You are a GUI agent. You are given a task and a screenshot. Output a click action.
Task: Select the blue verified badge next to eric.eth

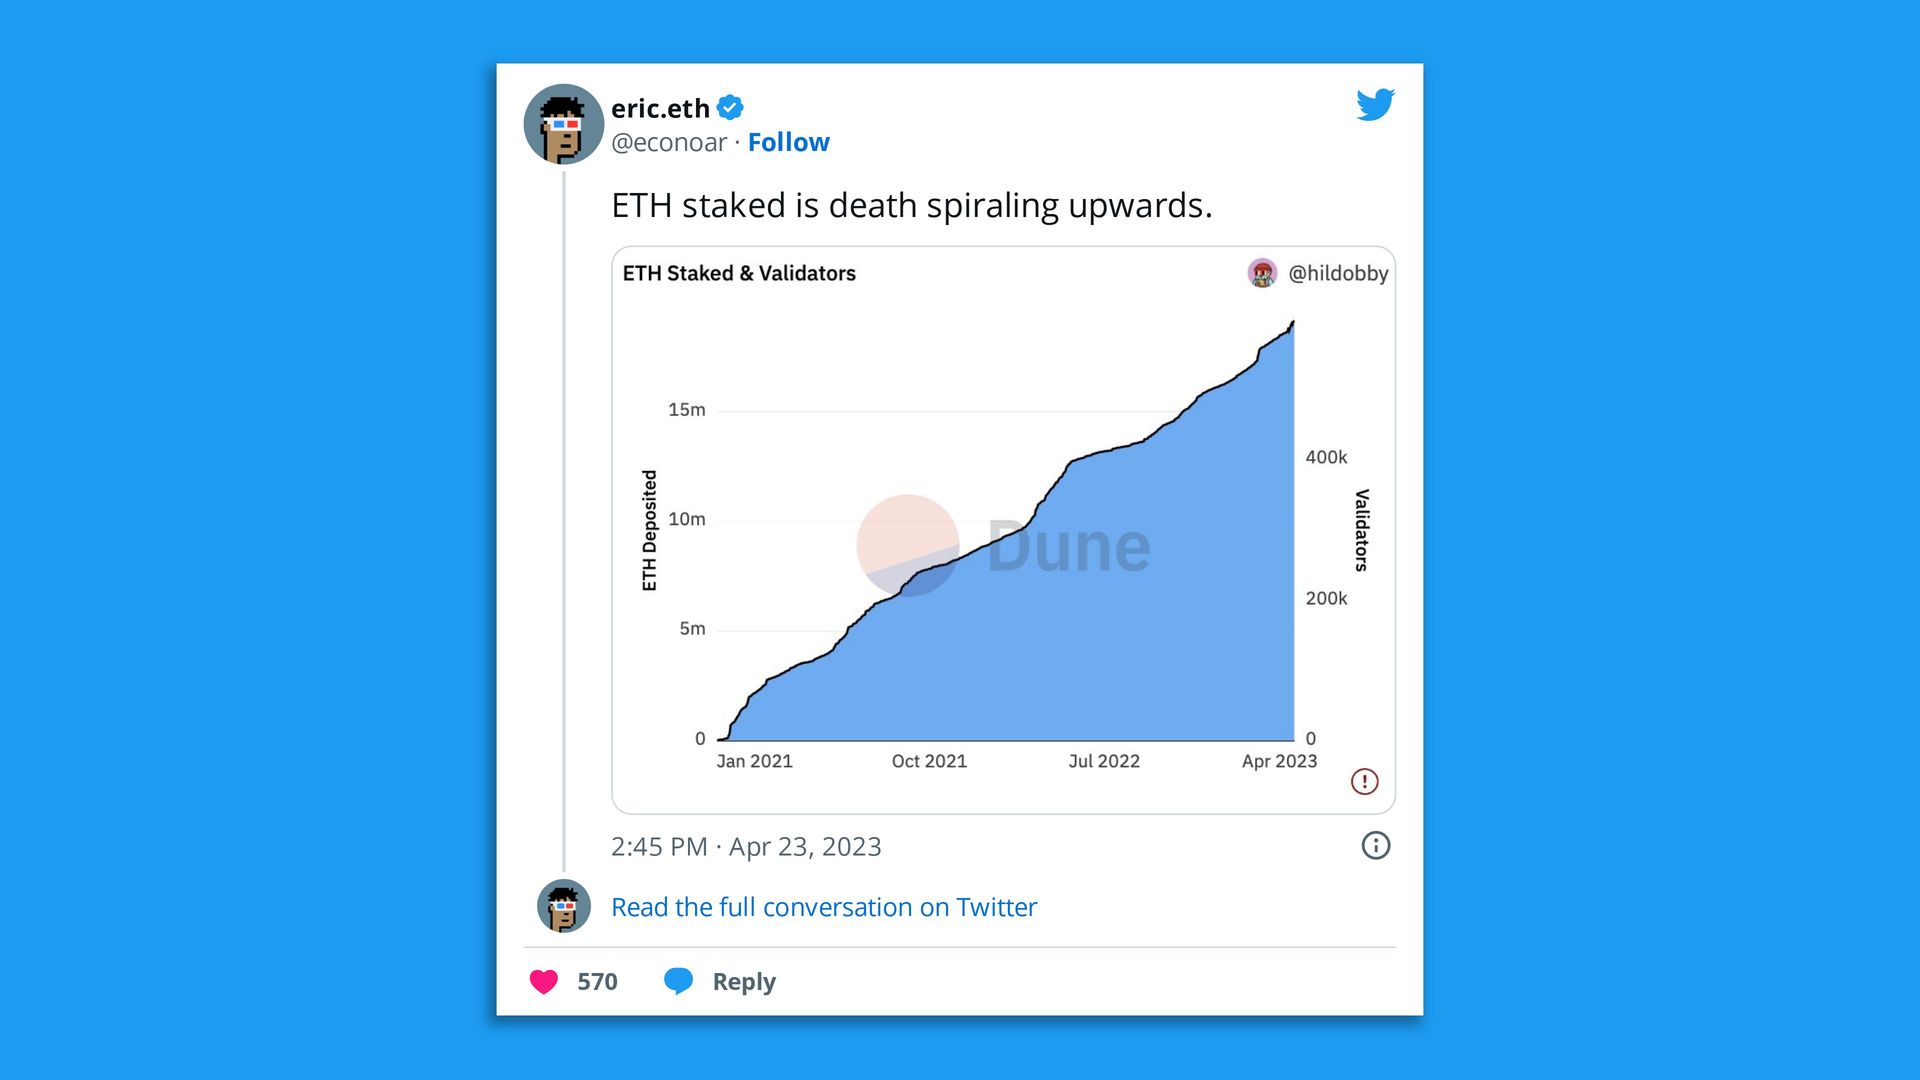pos(729,108)
